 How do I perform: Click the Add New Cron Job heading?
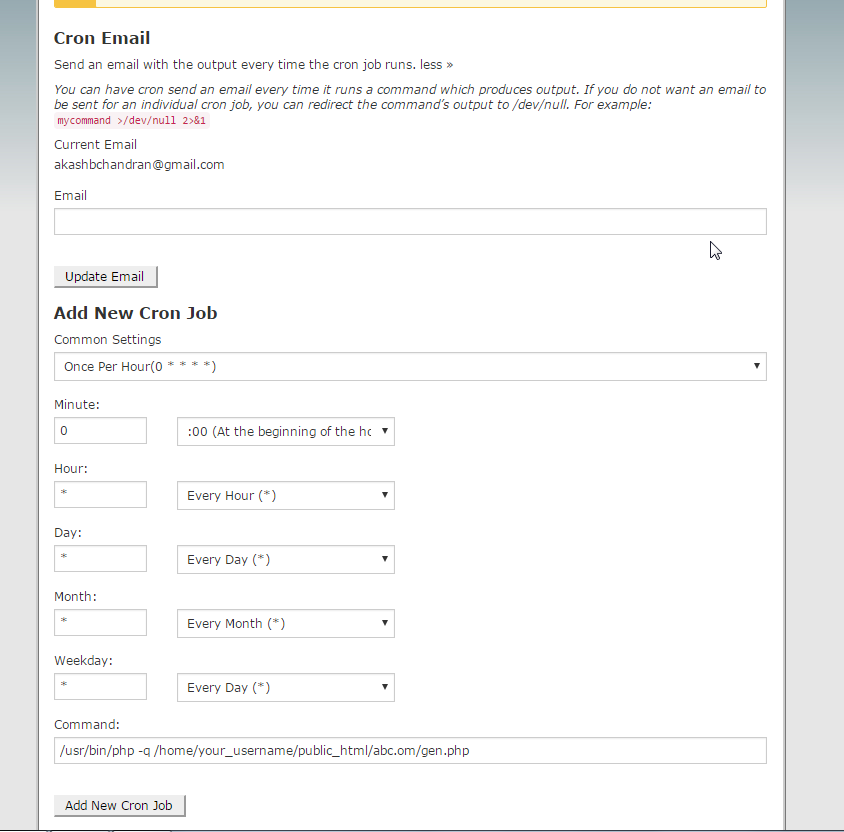coord(136,313)
